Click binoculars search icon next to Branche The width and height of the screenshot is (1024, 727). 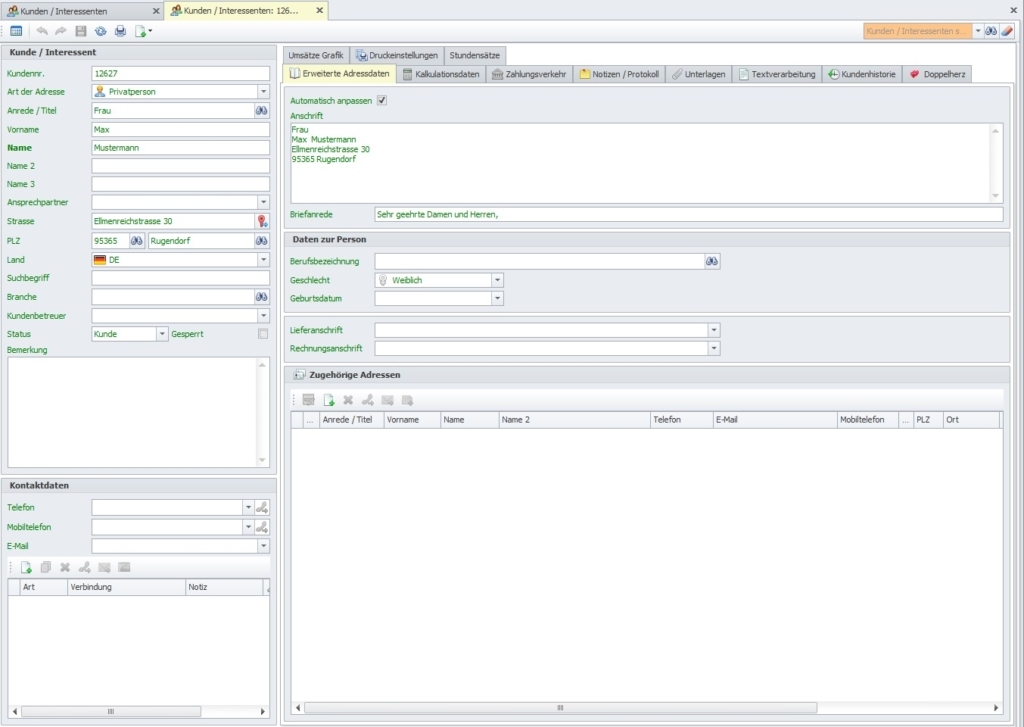[262, 297]
